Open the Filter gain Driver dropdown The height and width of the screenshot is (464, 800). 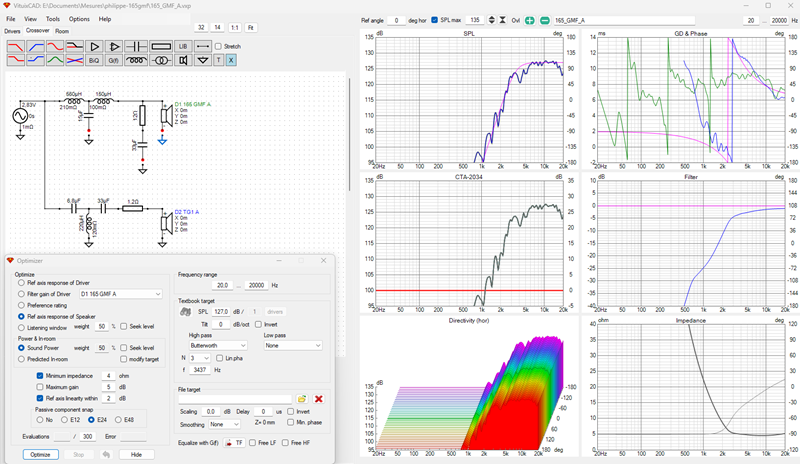point(120,294)
